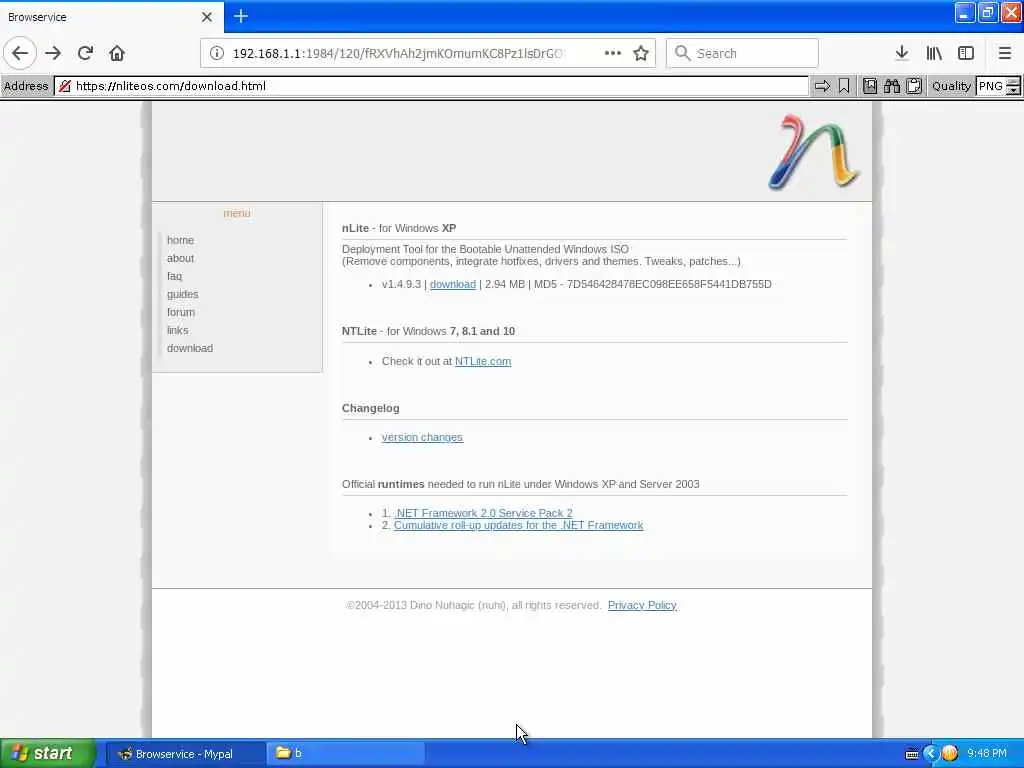Open the keyboard tray icon
Viewport: 1024px width, 768px height.
click(912, 754)
